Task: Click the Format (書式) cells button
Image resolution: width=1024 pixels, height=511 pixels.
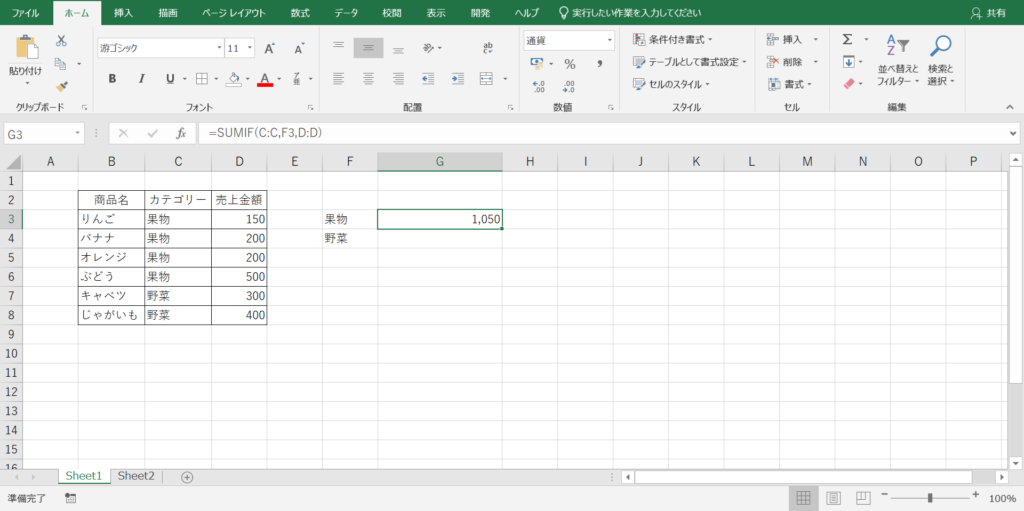Action: (790, 84)
